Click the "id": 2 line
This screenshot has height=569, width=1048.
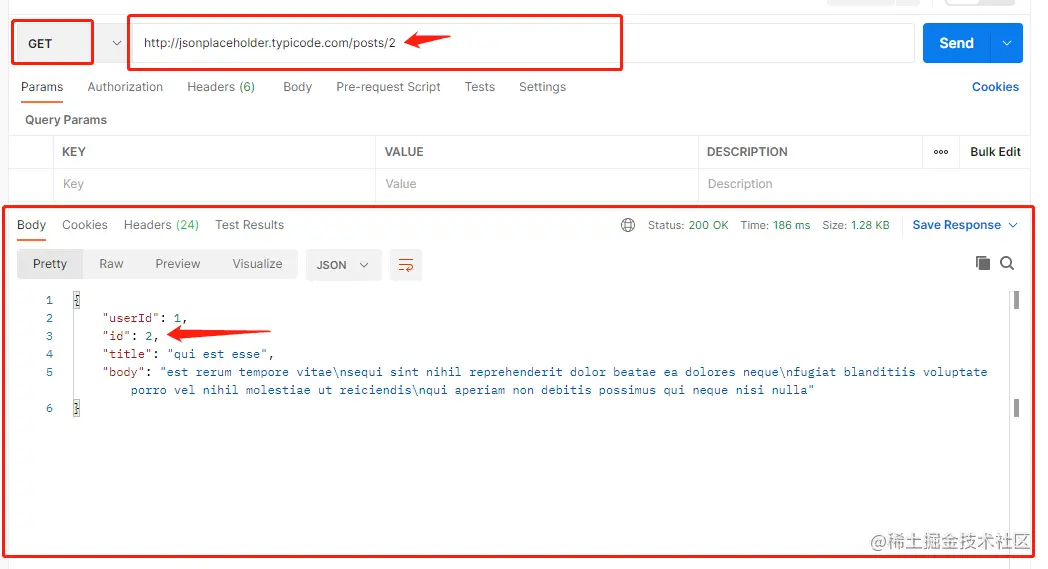click(130, 336)
